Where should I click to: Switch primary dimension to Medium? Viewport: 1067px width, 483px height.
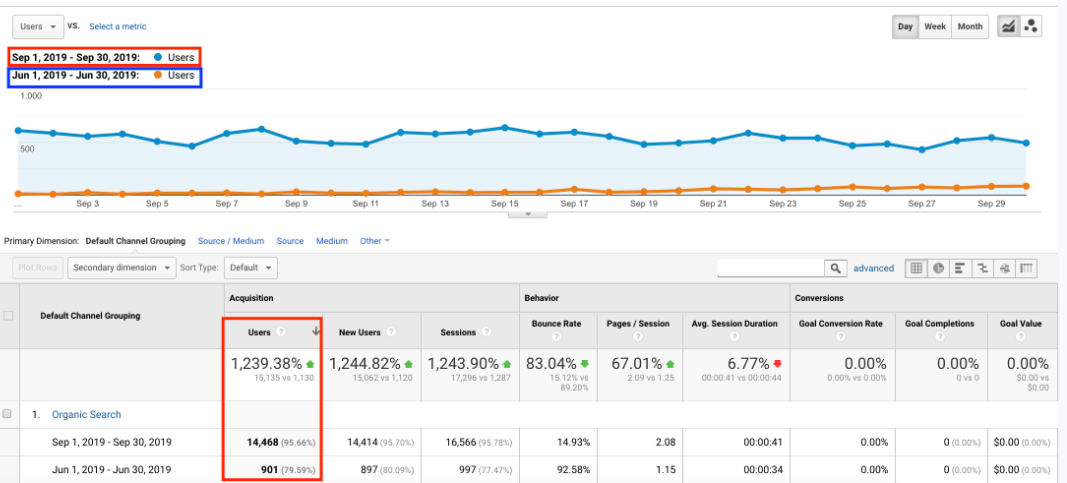pyautogui.click(x=332, y=241)
